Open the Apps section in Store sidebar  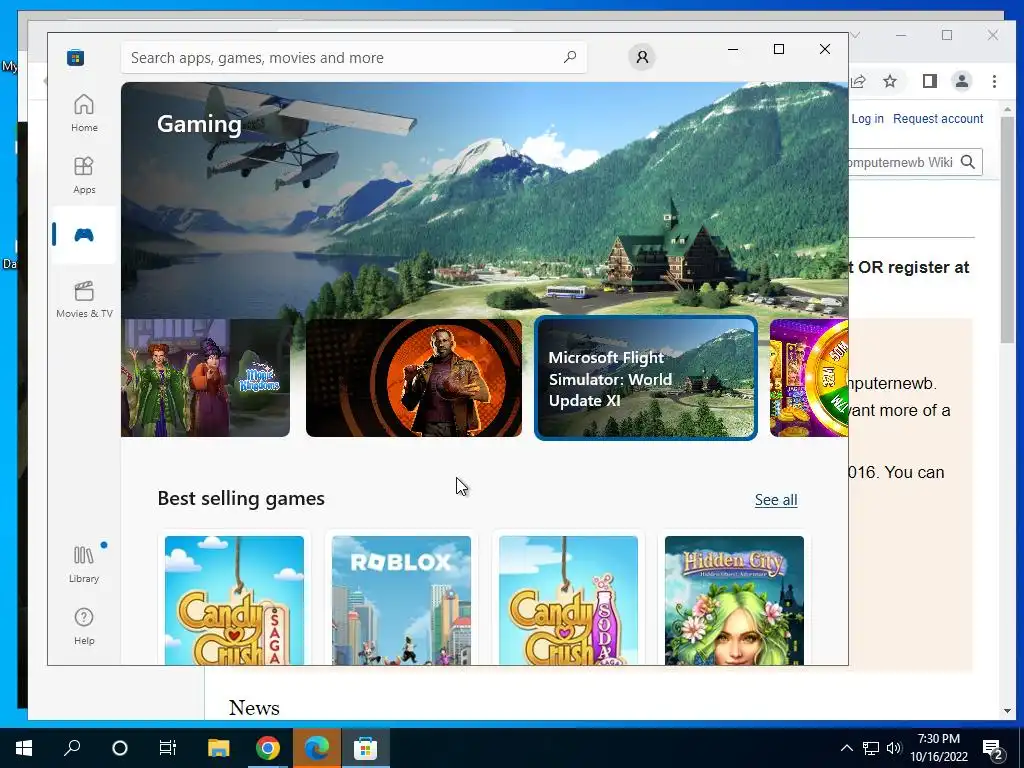84,175
